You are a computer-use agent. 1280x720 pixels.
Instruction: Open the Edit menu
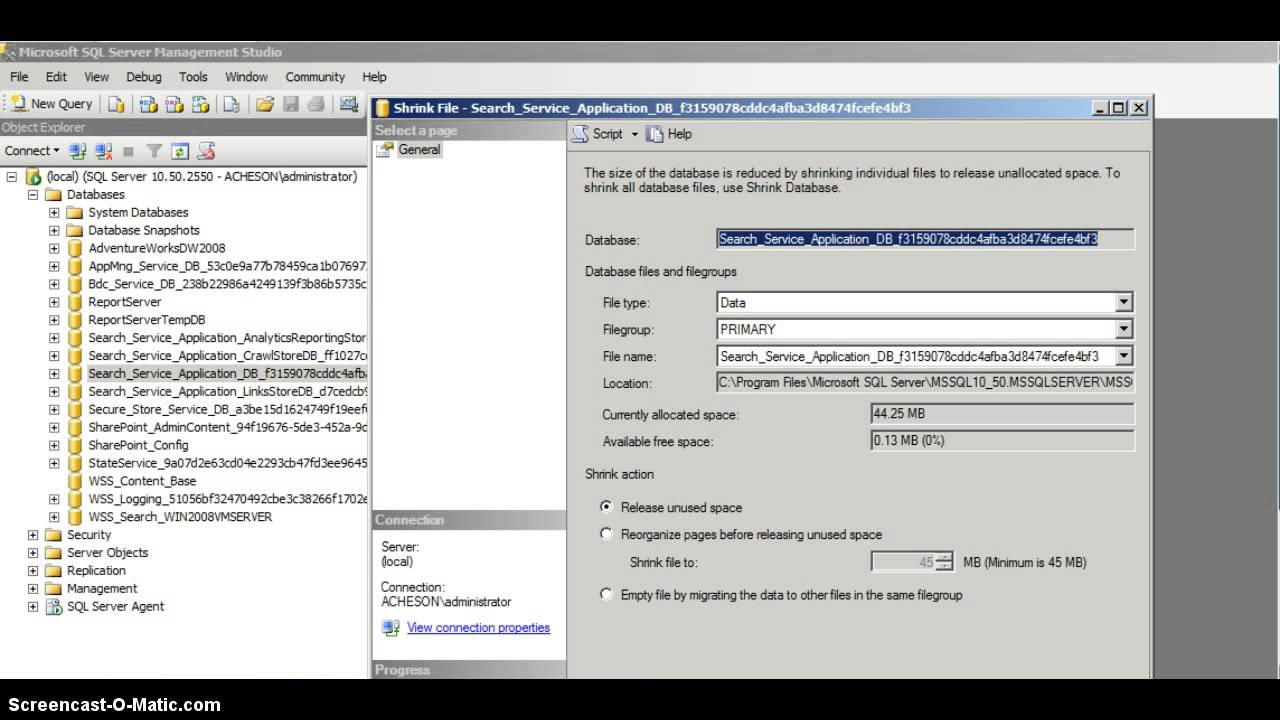click(x=56, y=77)
